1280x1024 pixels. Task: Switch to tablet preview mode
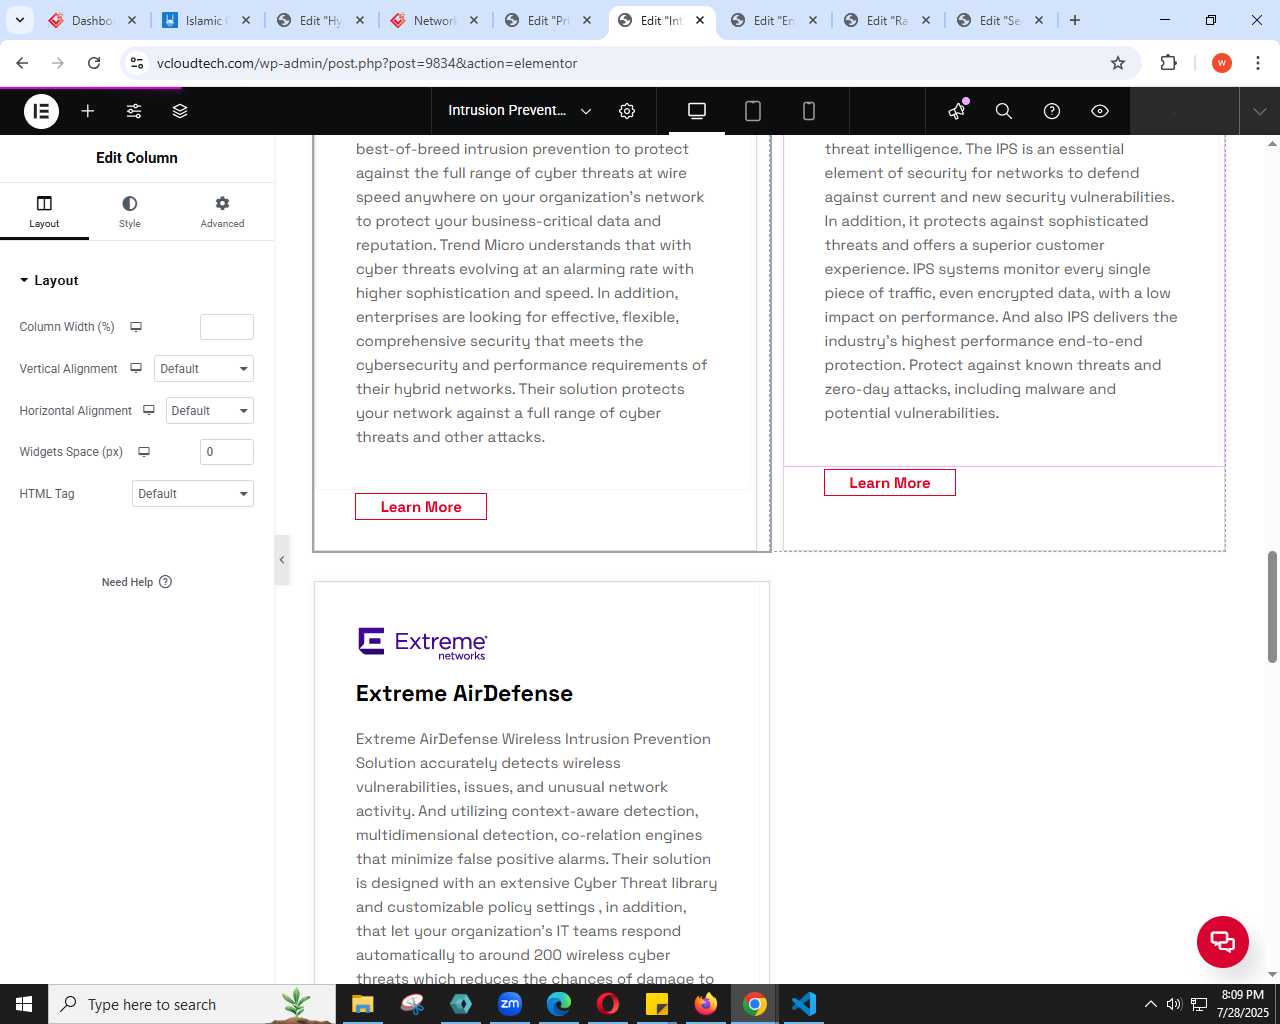753,111
